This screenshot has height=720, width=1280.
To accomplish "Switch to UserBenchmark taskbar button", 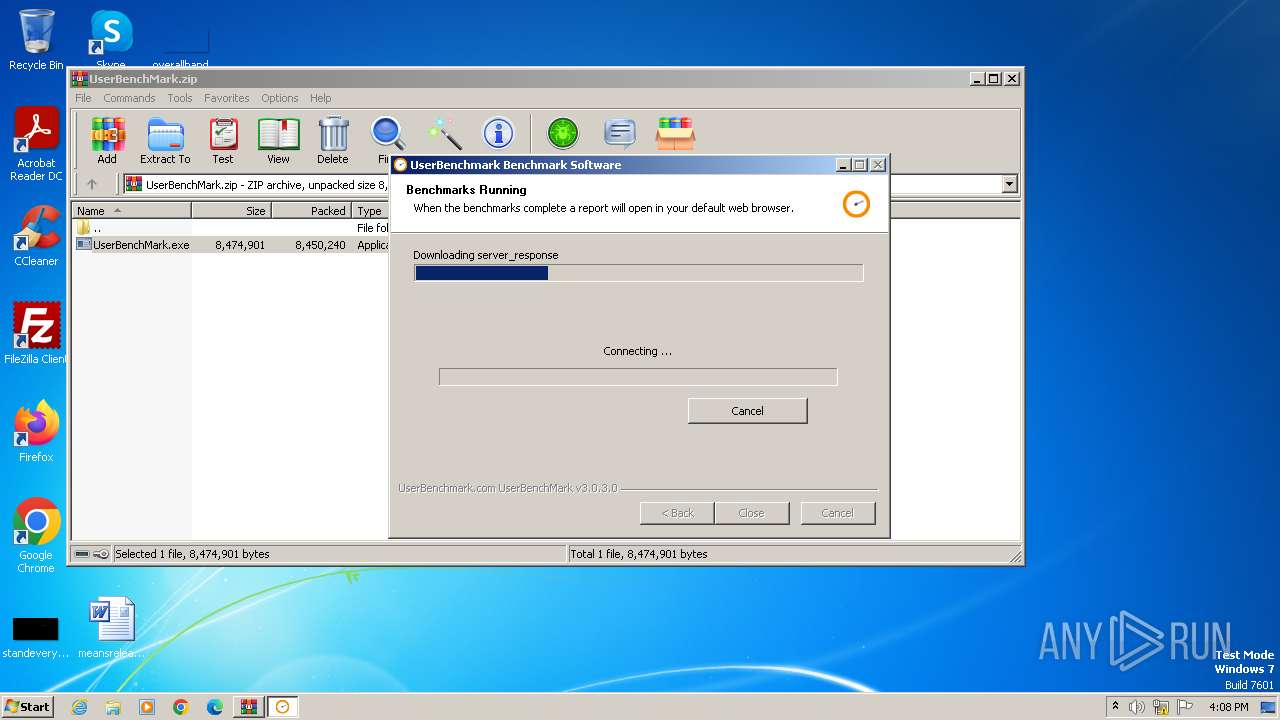I will (x=282, y=707).
